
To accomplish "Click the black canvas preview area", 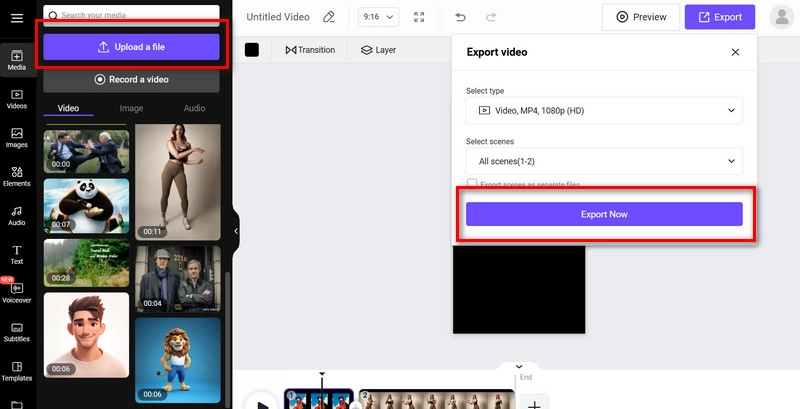I will [x=519, y=289].
